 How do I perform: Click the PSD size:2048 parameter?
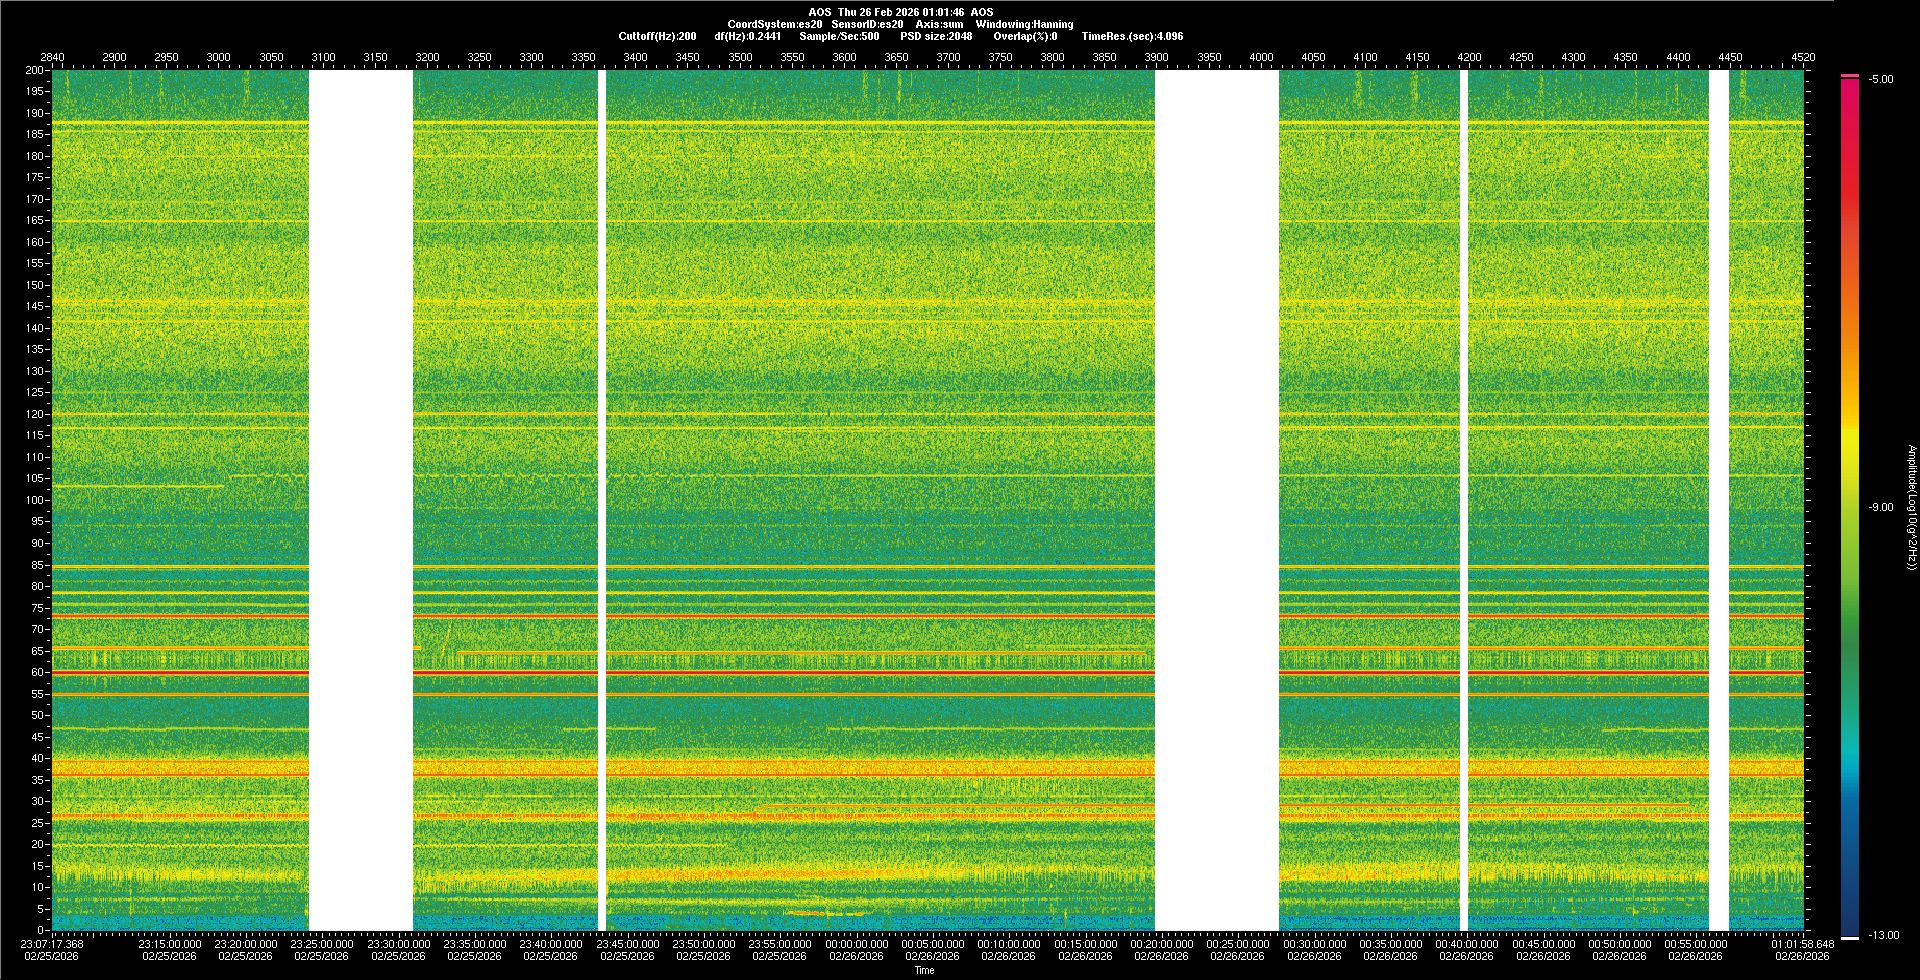point(935,36)
